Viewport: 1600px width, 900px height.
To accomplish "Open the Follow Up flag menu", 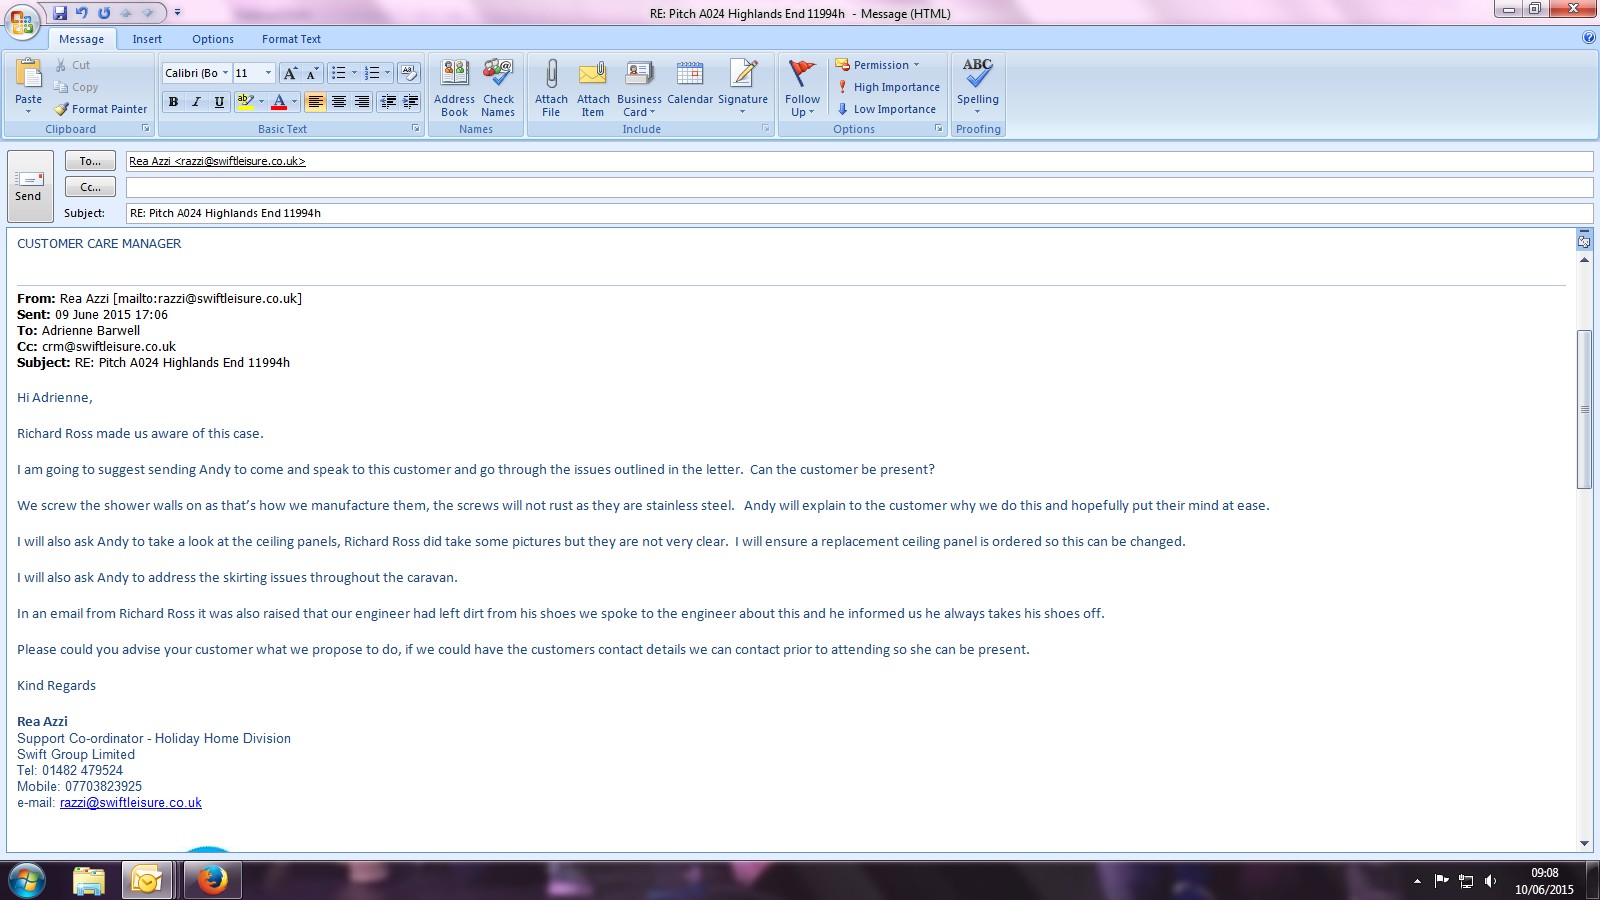I will [802, 88].
